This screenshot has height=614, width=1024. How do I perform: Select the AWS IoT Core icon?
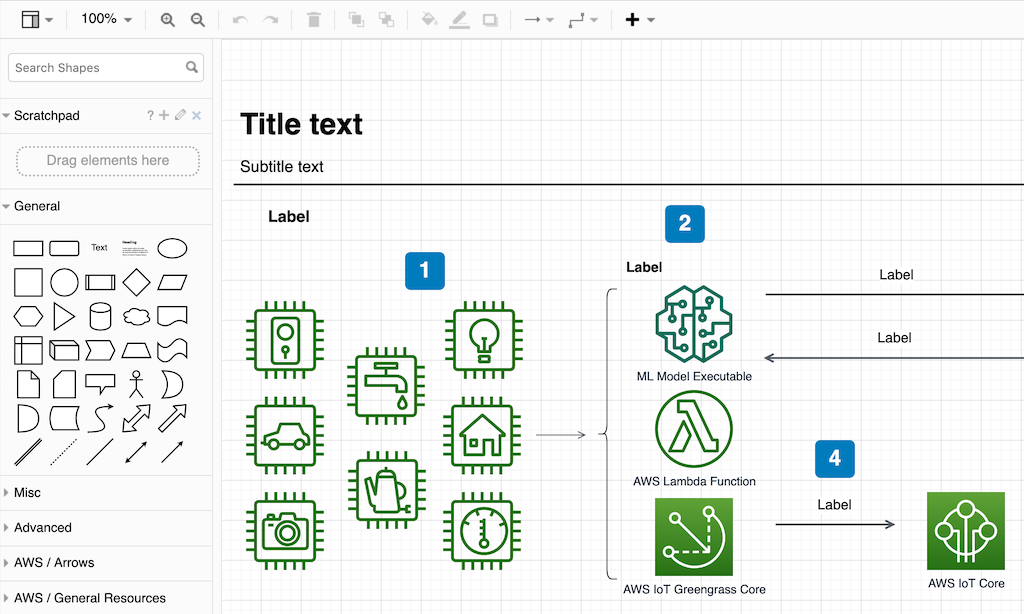[966, 531]
